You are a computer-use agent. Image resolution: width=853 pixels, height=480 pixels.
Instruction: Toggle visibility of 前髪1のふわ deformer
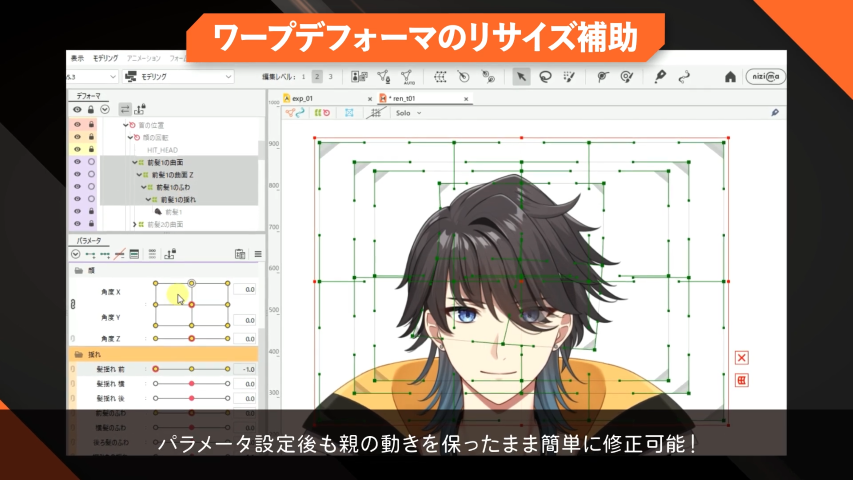pos(77,187)
